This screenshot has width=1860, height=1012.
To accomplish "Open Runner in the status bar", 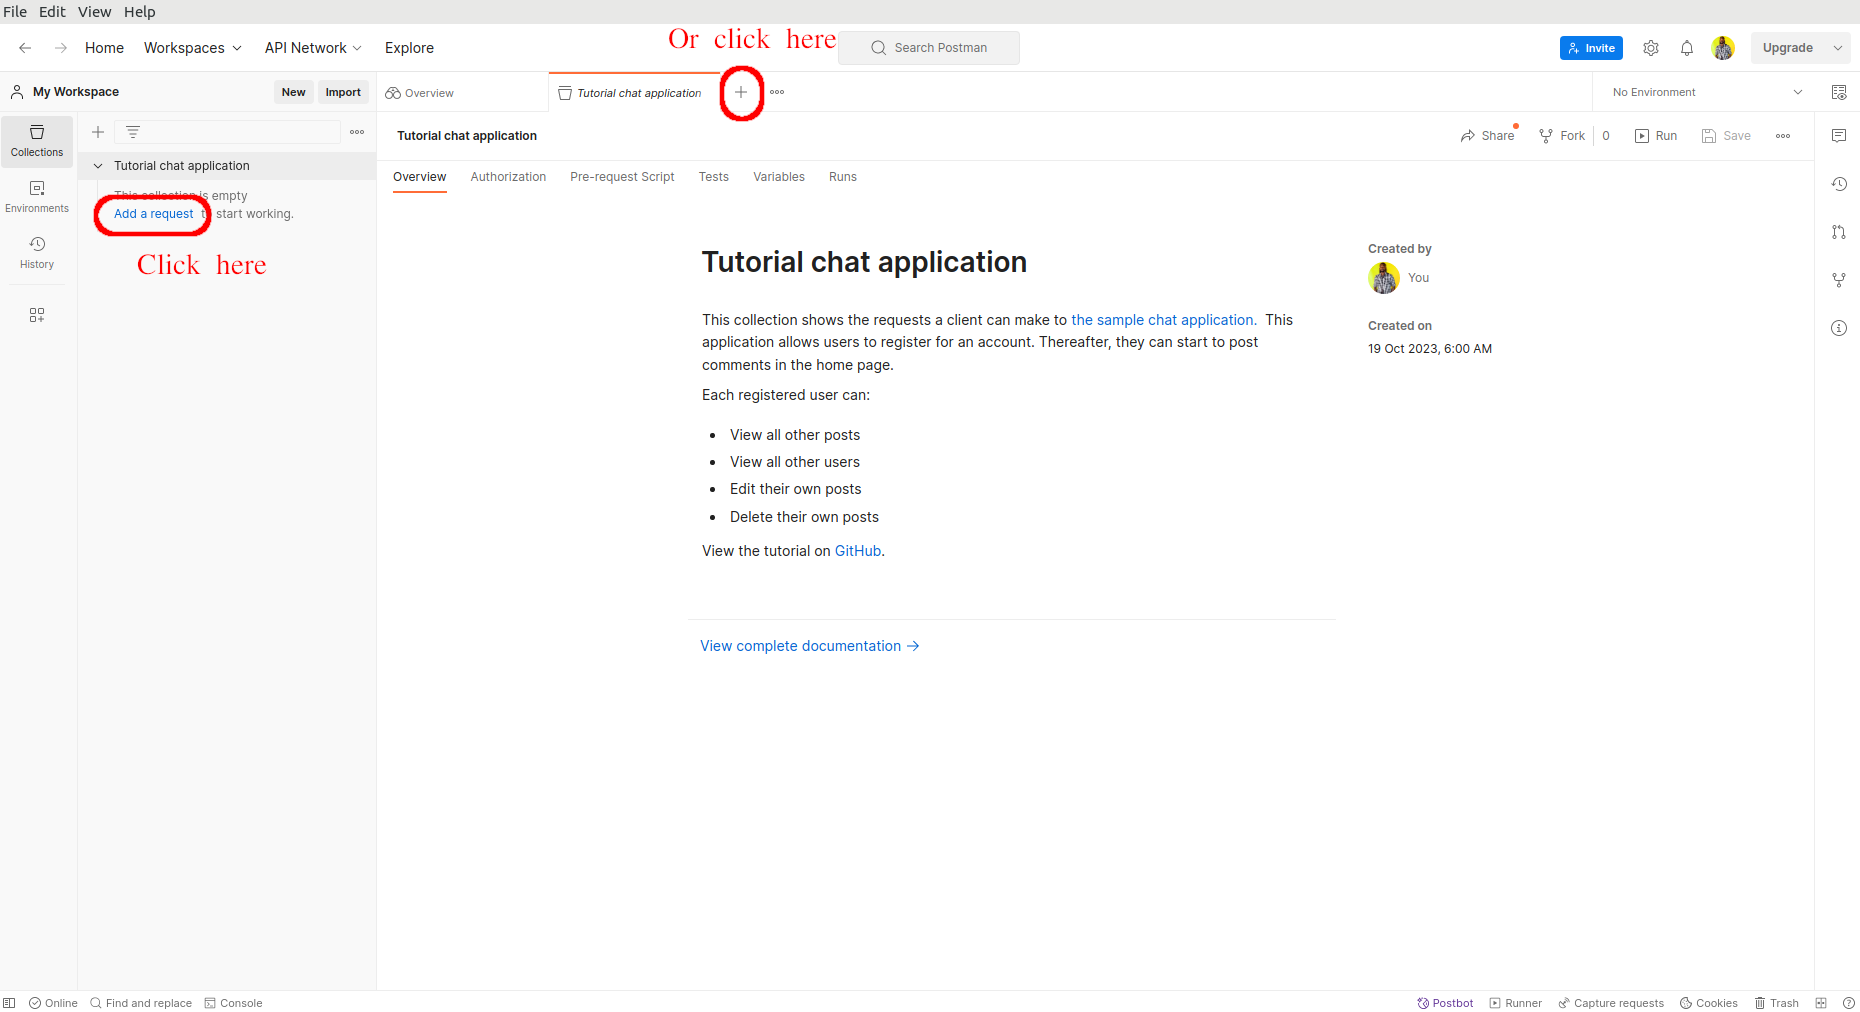I will 1516,1003.
